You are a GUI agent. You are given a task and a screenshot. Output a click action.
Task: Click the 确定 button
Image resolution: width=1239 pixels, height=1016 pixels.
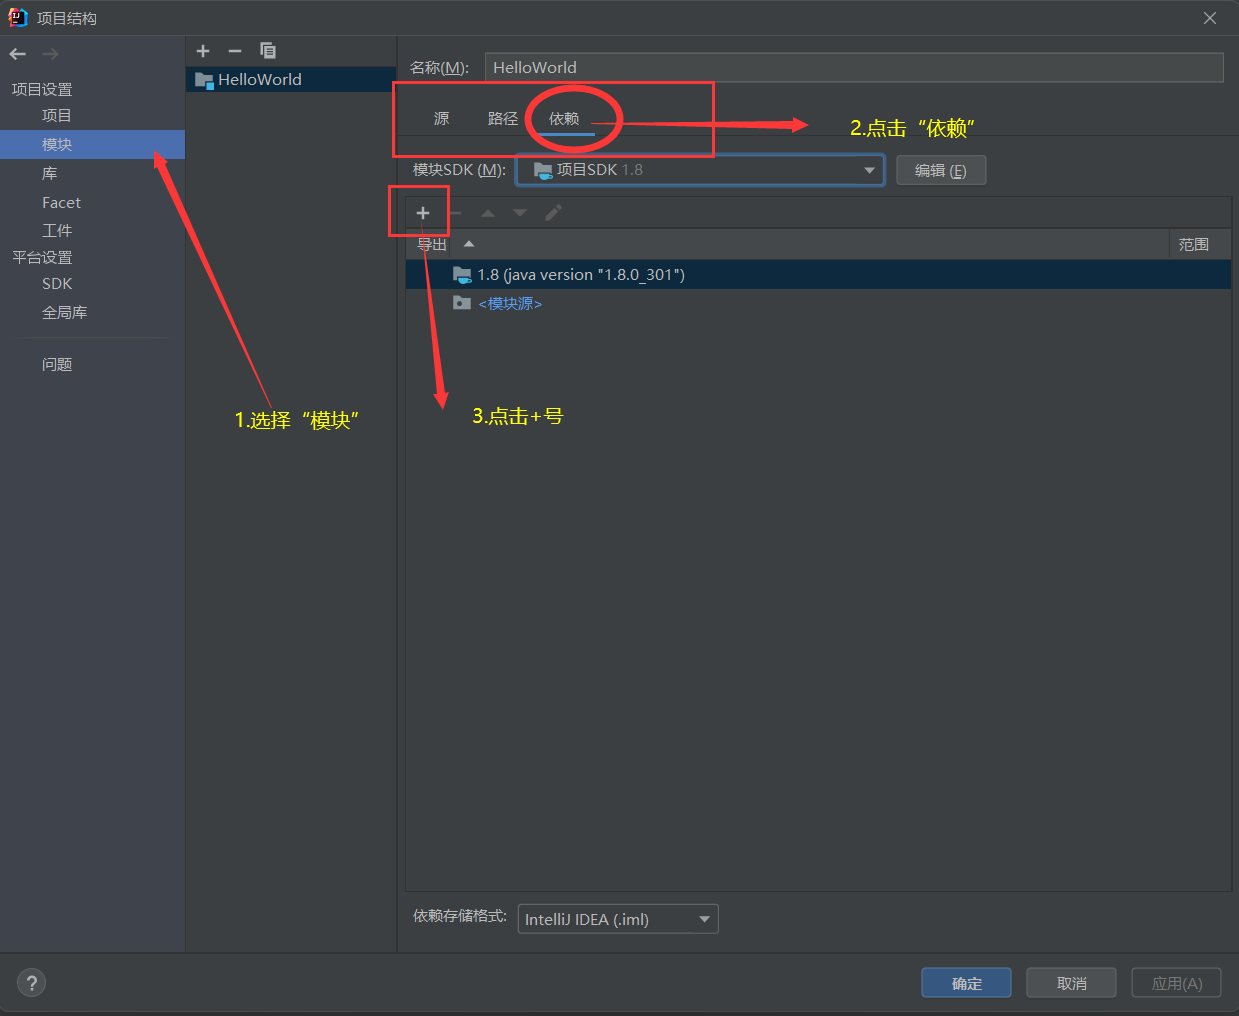click(966, 983)
